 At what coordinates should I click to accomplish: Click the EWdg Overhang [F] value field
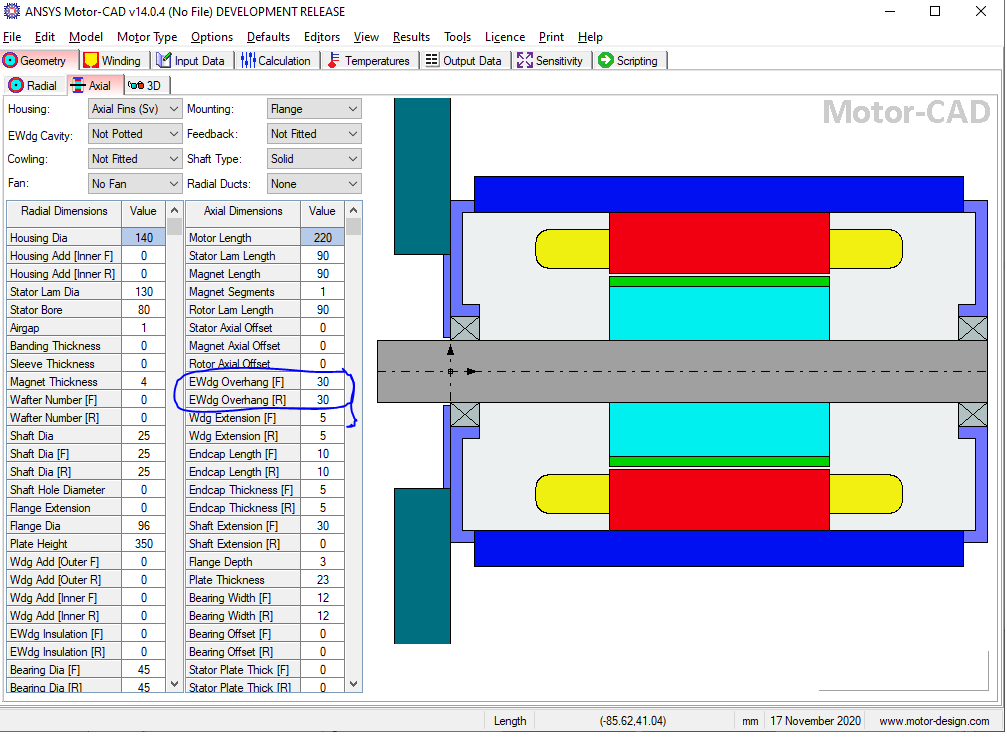(322, 382)
